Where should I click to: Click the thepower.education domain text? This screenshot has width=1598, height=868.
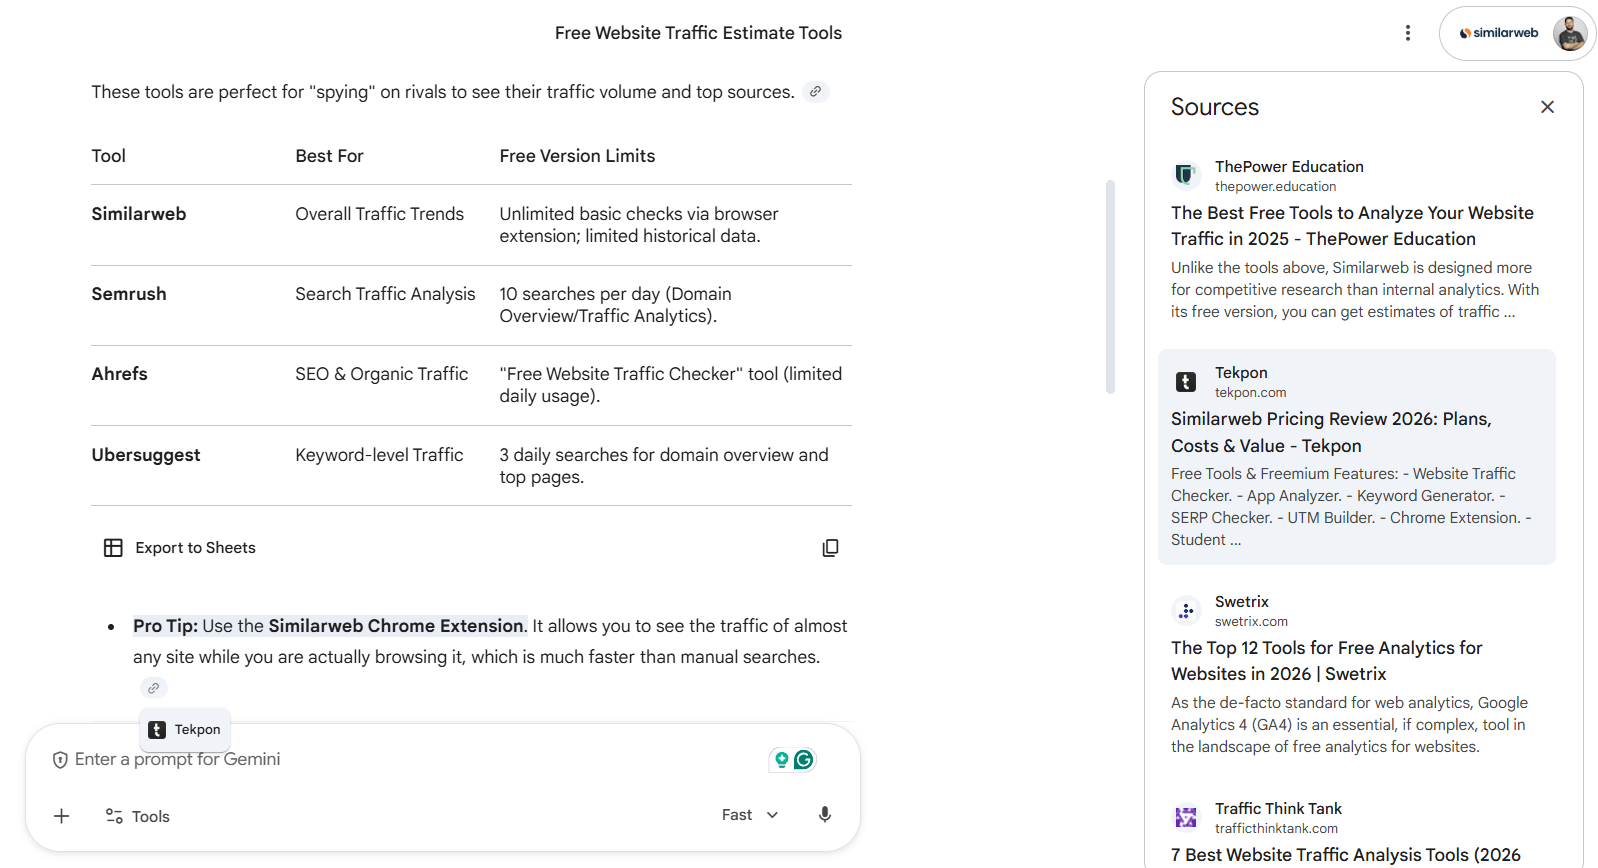click(1275, 187)
